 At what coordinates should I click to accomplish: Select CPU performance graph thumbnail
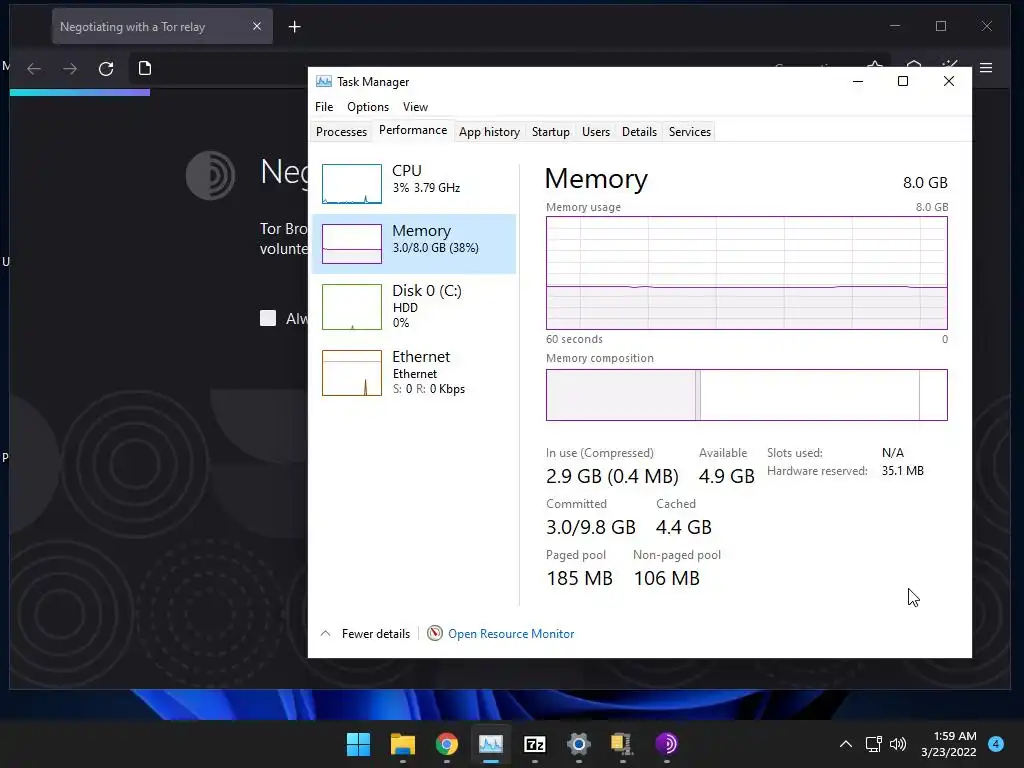pyautogui.click(x=351, y=184)
